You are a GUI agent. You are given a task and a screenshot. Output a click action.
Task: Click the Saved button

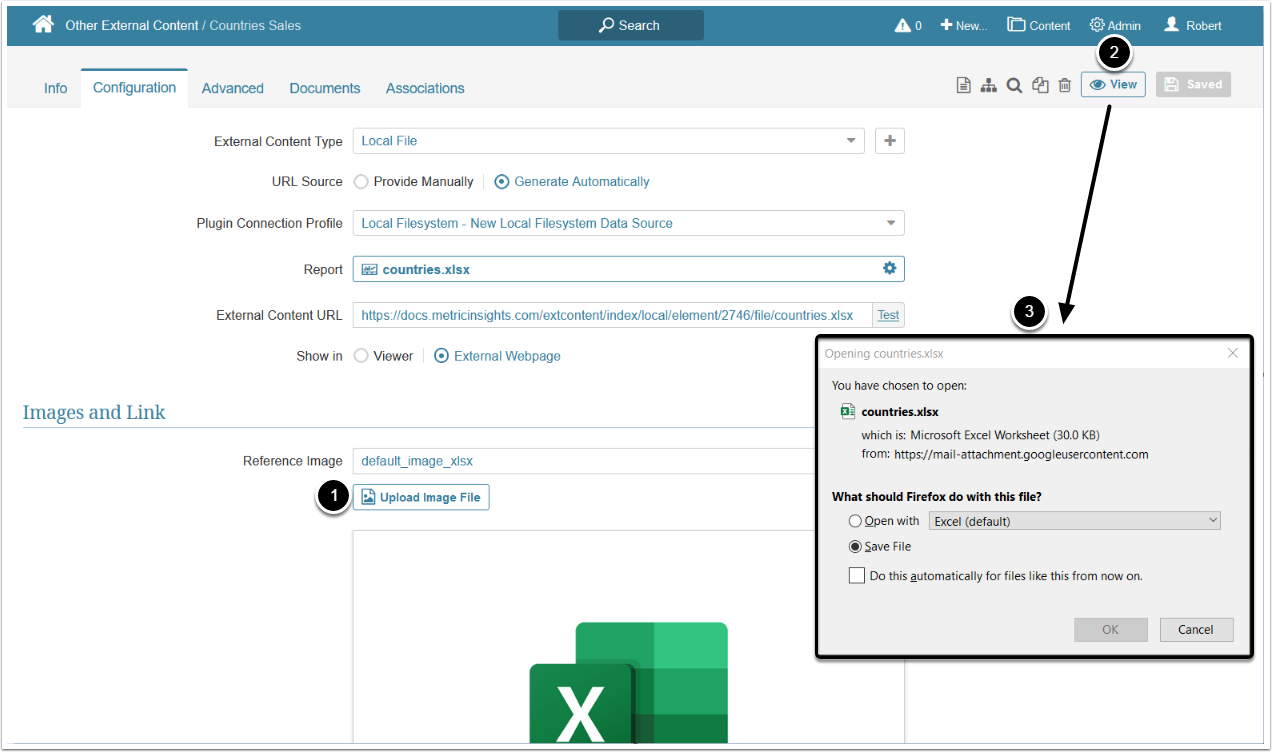pyautogui.click(x=1193, y=85)
